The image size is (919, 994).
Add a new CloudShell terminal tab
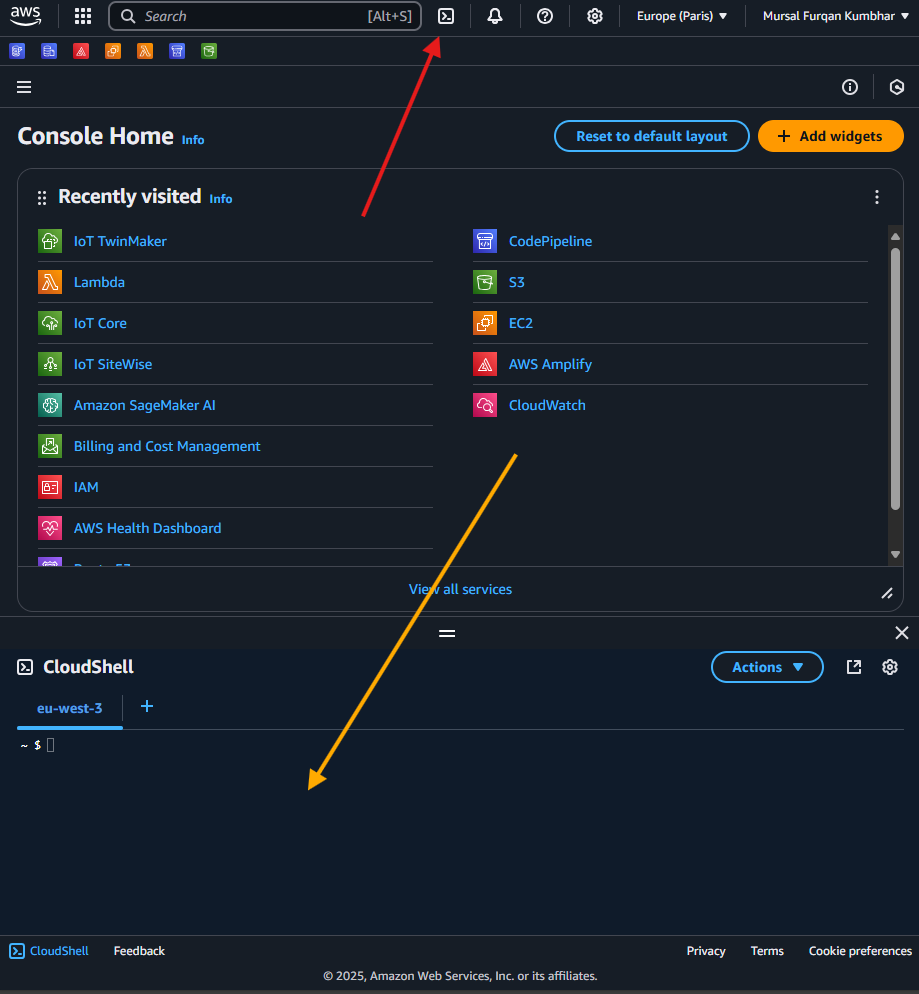tap(146, 706)
